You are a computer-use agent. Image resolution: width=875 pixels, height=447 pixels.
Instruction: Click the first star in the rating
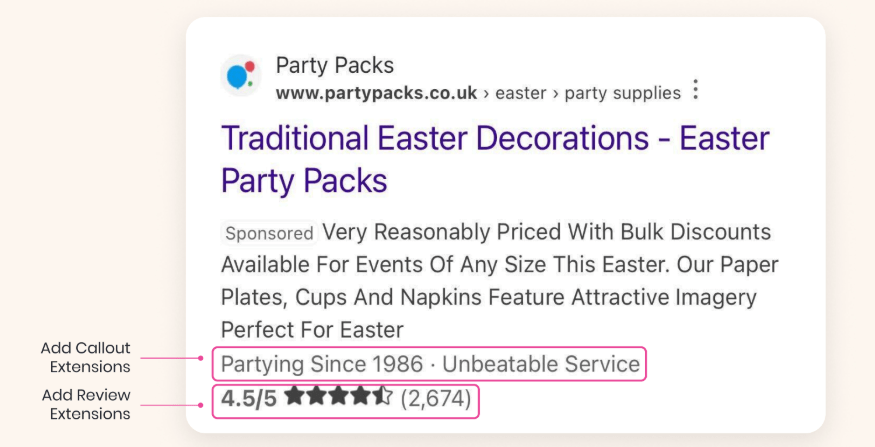[x=294, y=398]
